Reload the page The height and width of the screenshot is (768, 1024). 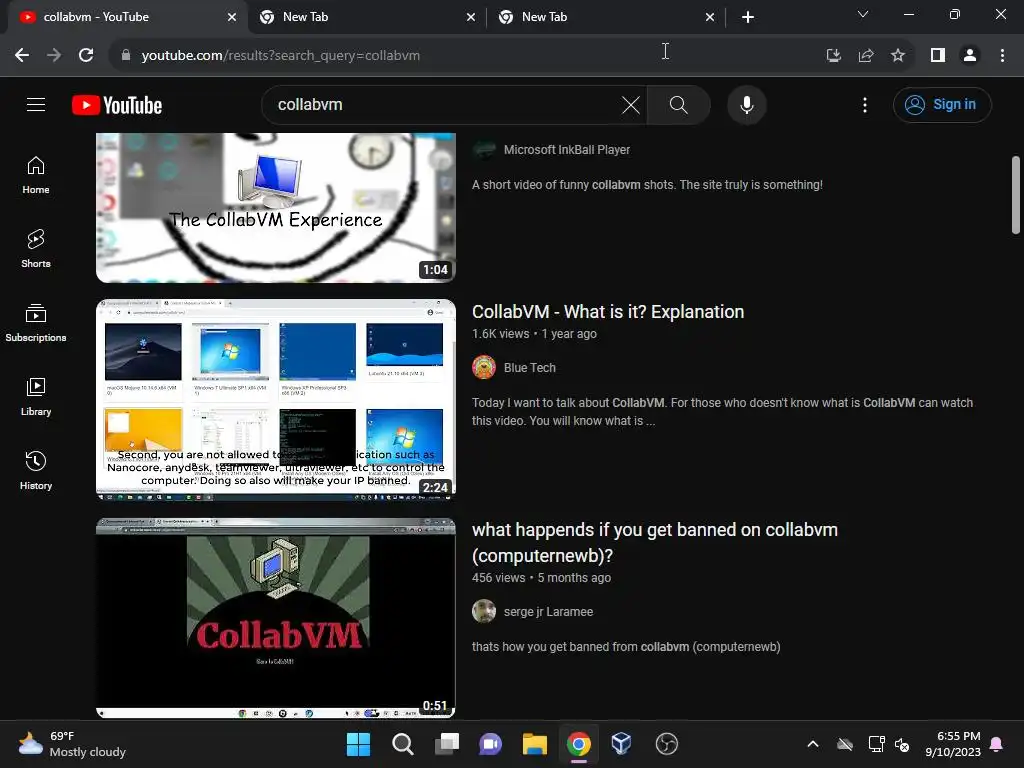tap(86, 55)
